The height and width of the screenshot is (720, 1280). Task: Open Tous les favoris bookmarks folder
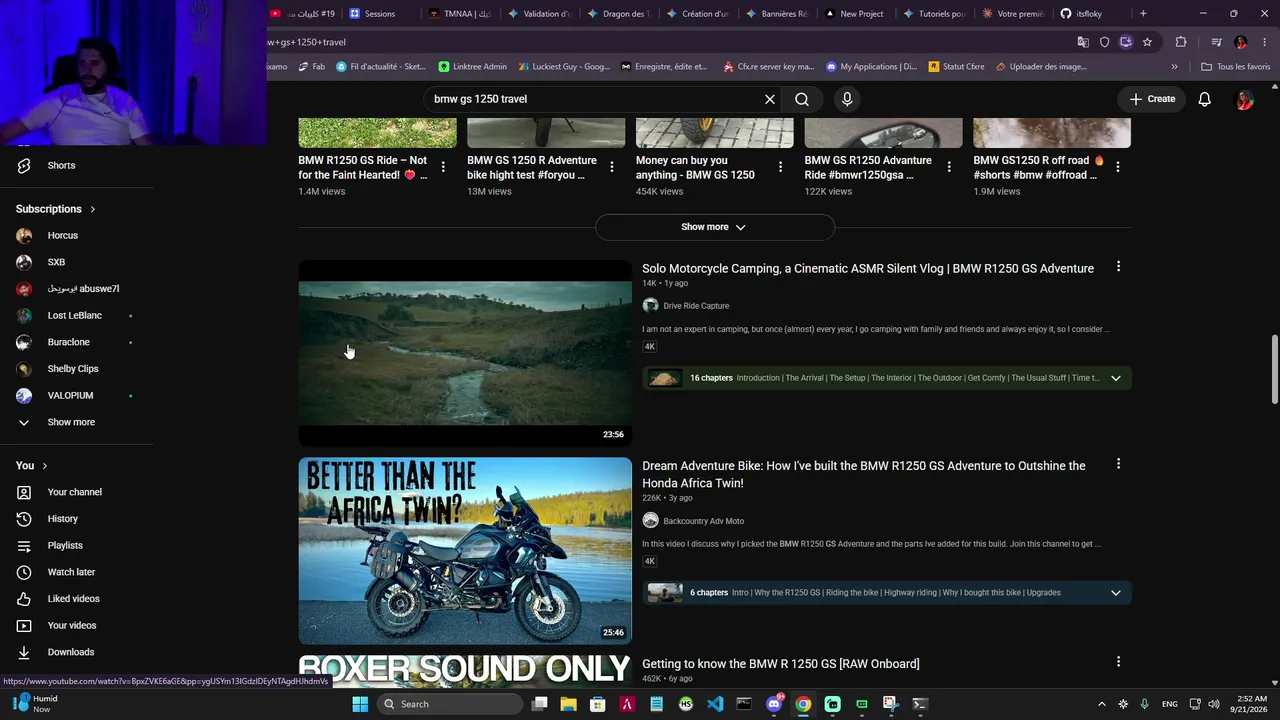coord(1235,67)
